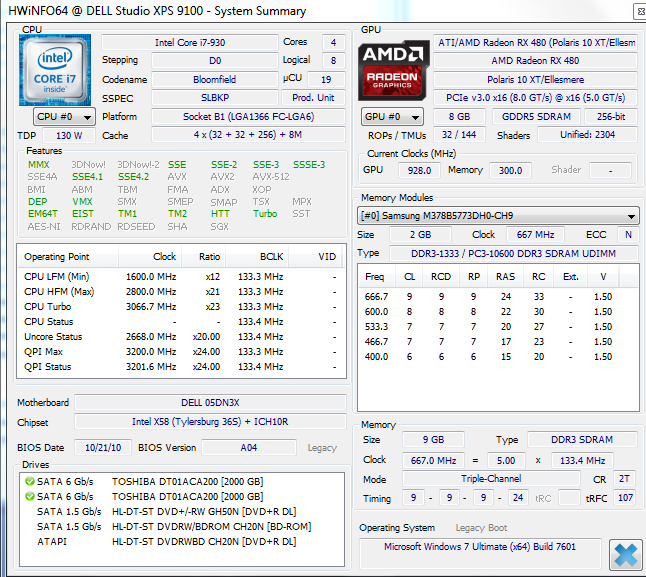The image size is (646, 577).
Task: Click the Uncore Status row
Action: pos(181,337)
